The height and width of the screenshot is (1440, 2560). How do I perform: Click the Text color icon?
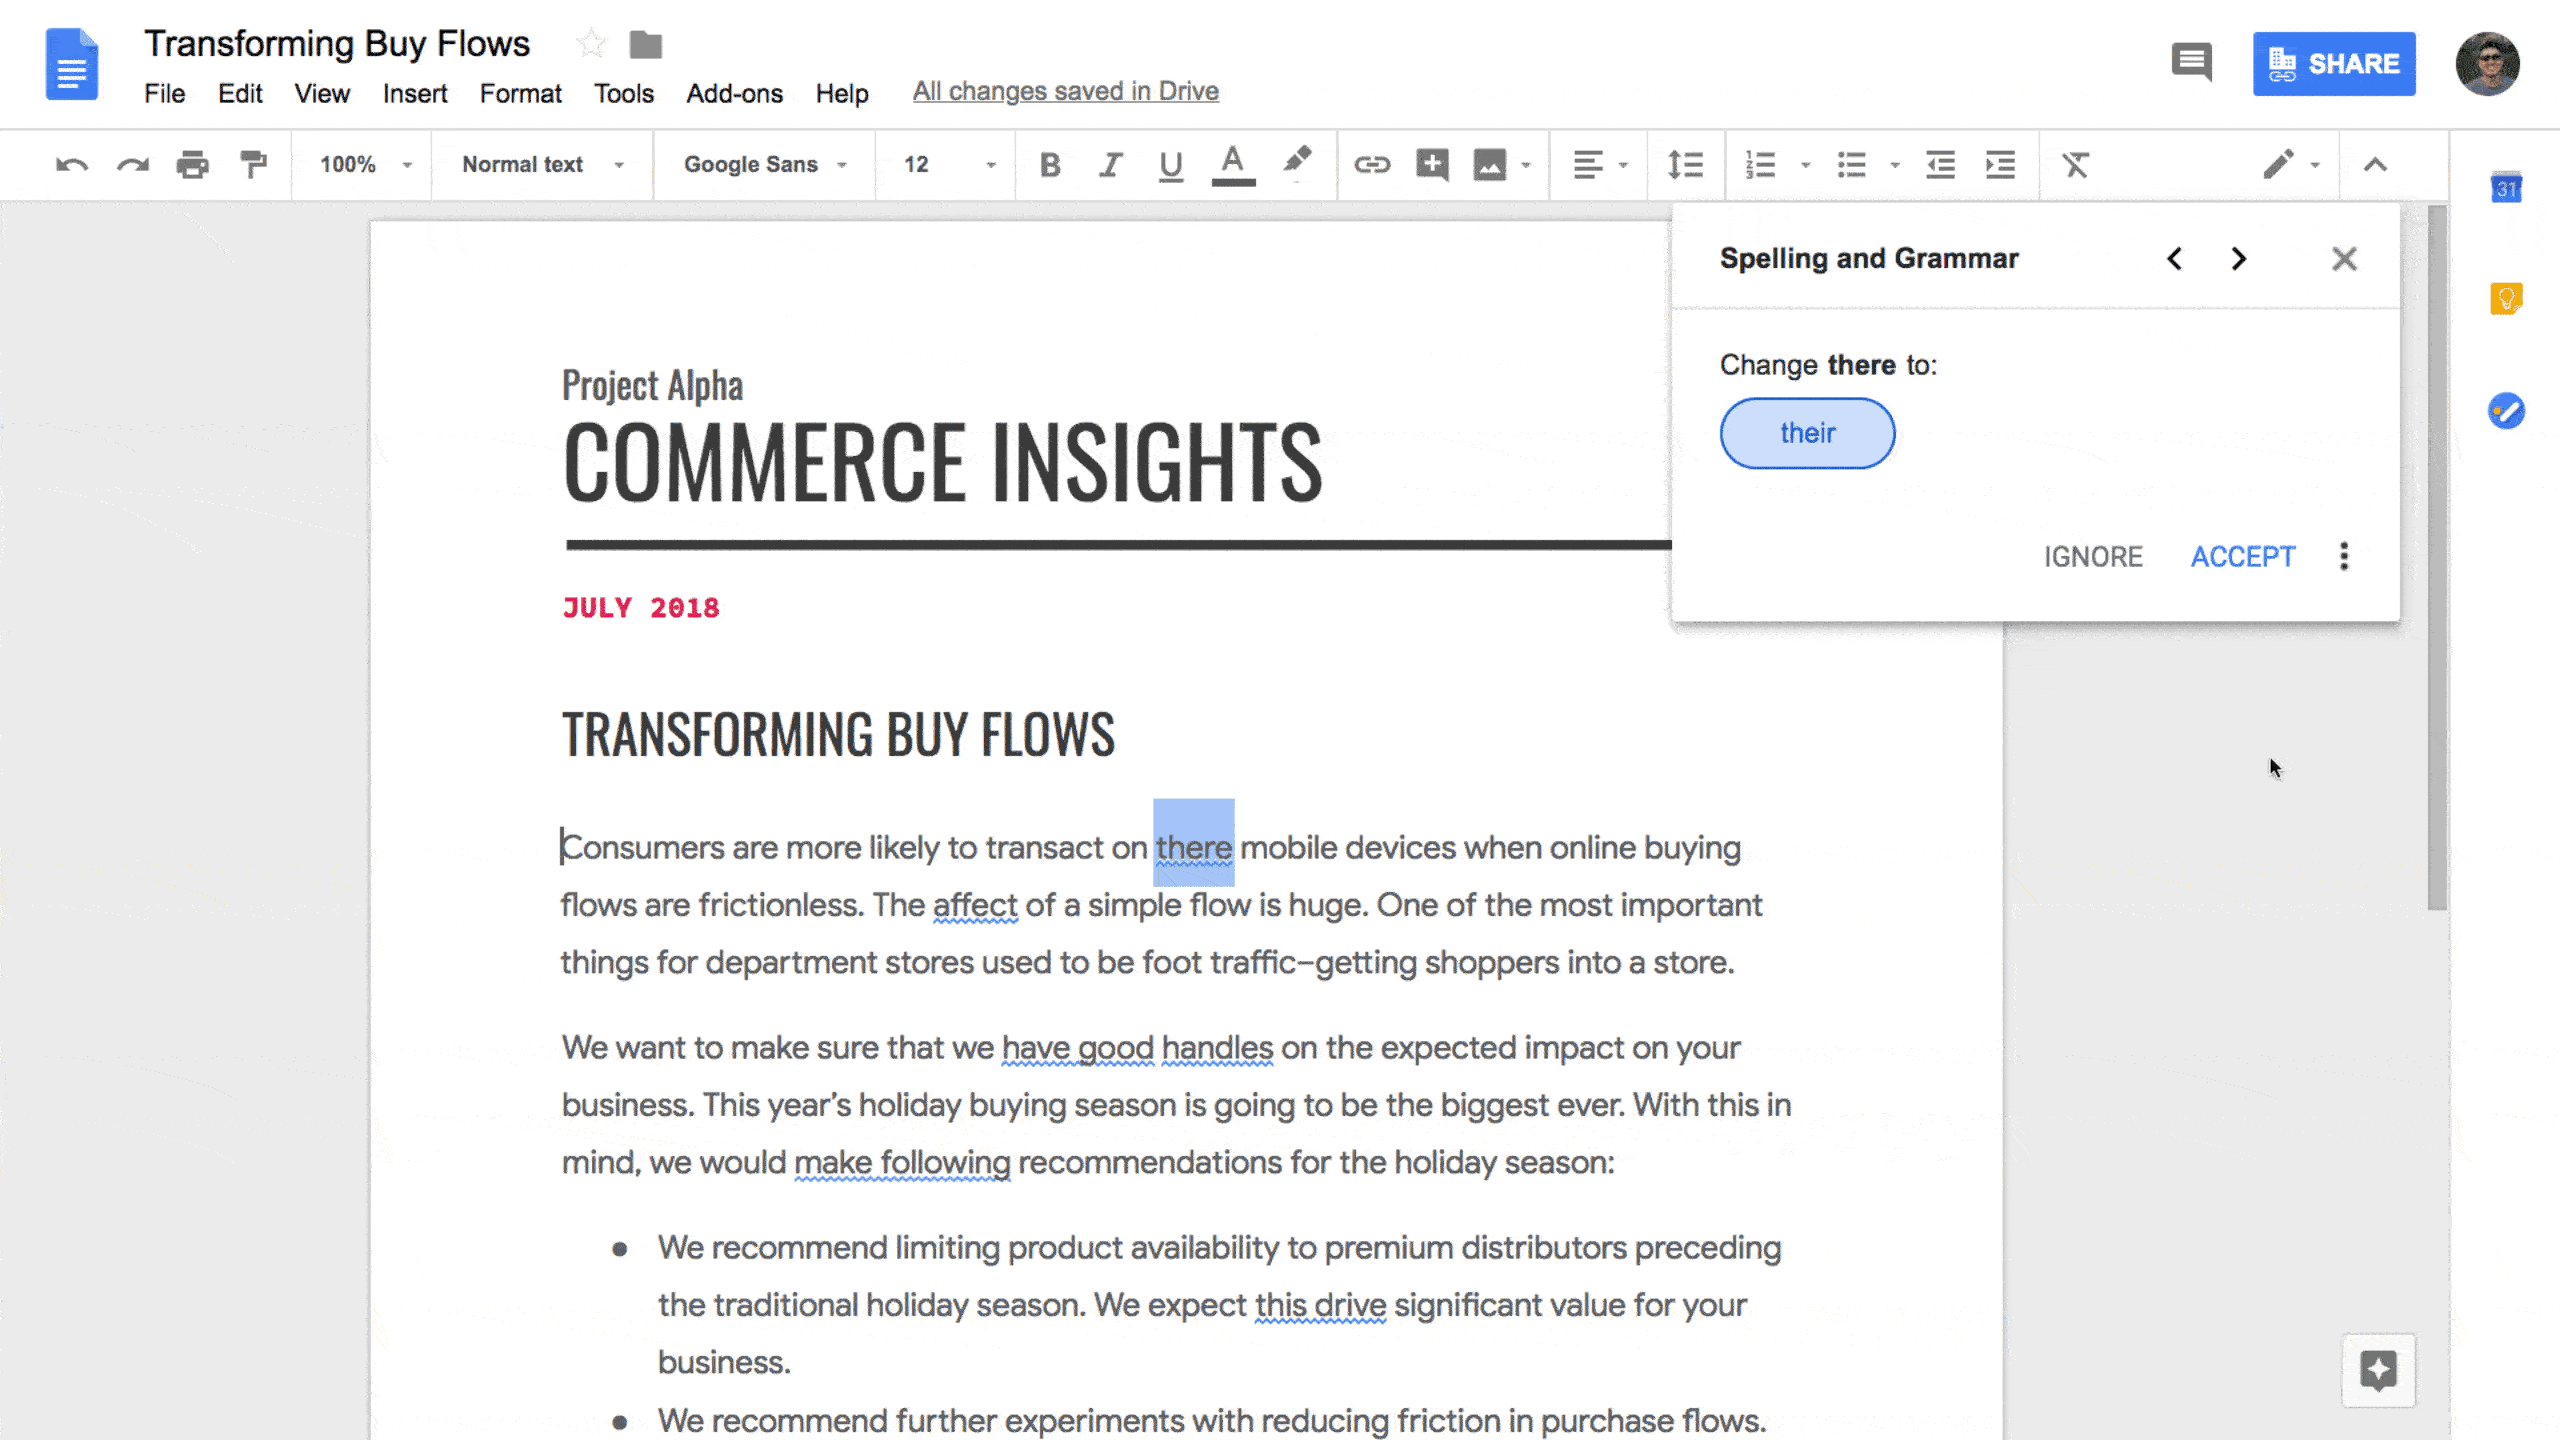[x=1233, y=164]
